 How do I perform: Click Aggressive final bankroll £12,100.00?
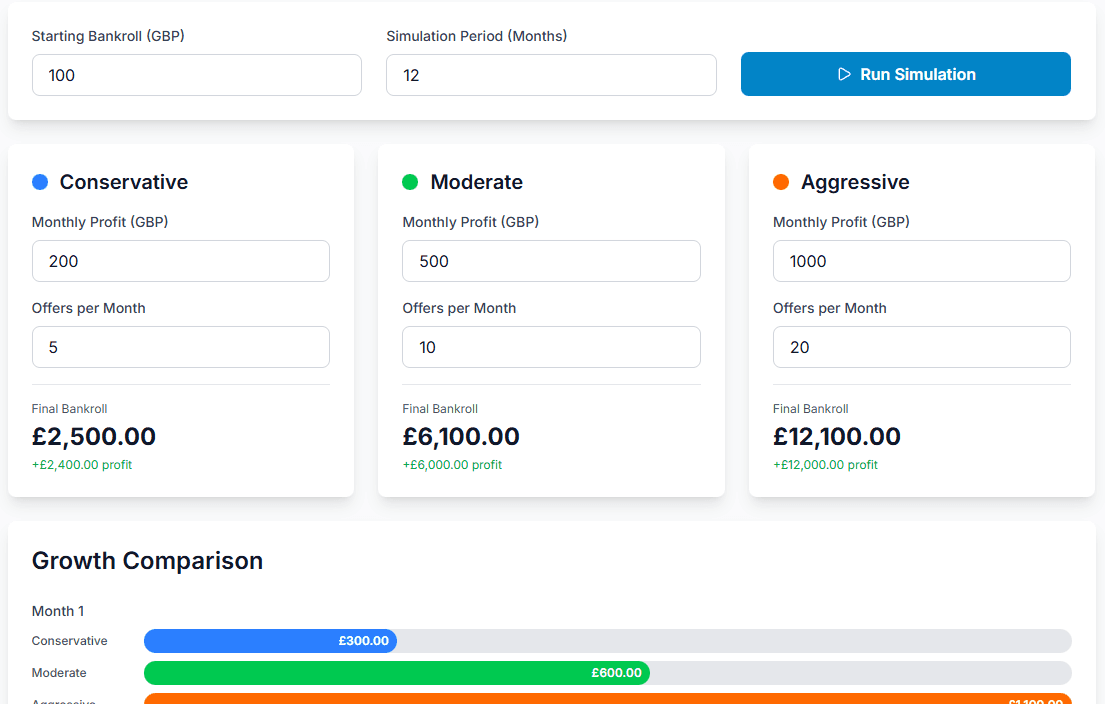click(837, 437)
